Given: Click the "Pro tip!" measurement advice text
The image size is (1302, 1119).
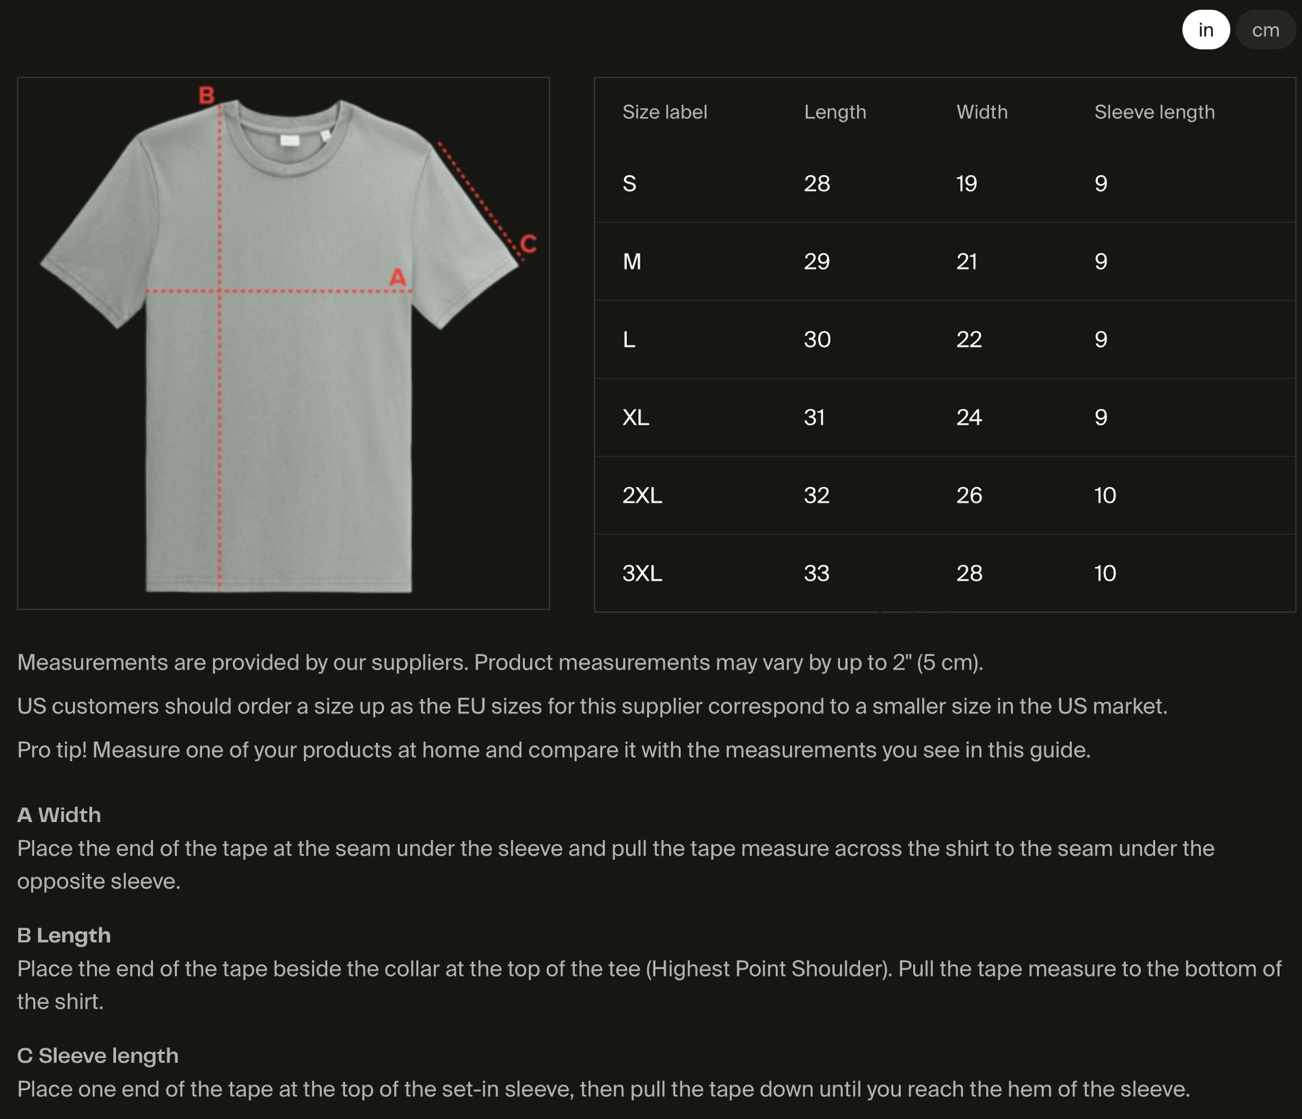Looking at the screenshot, I should [x=553, y=750].
